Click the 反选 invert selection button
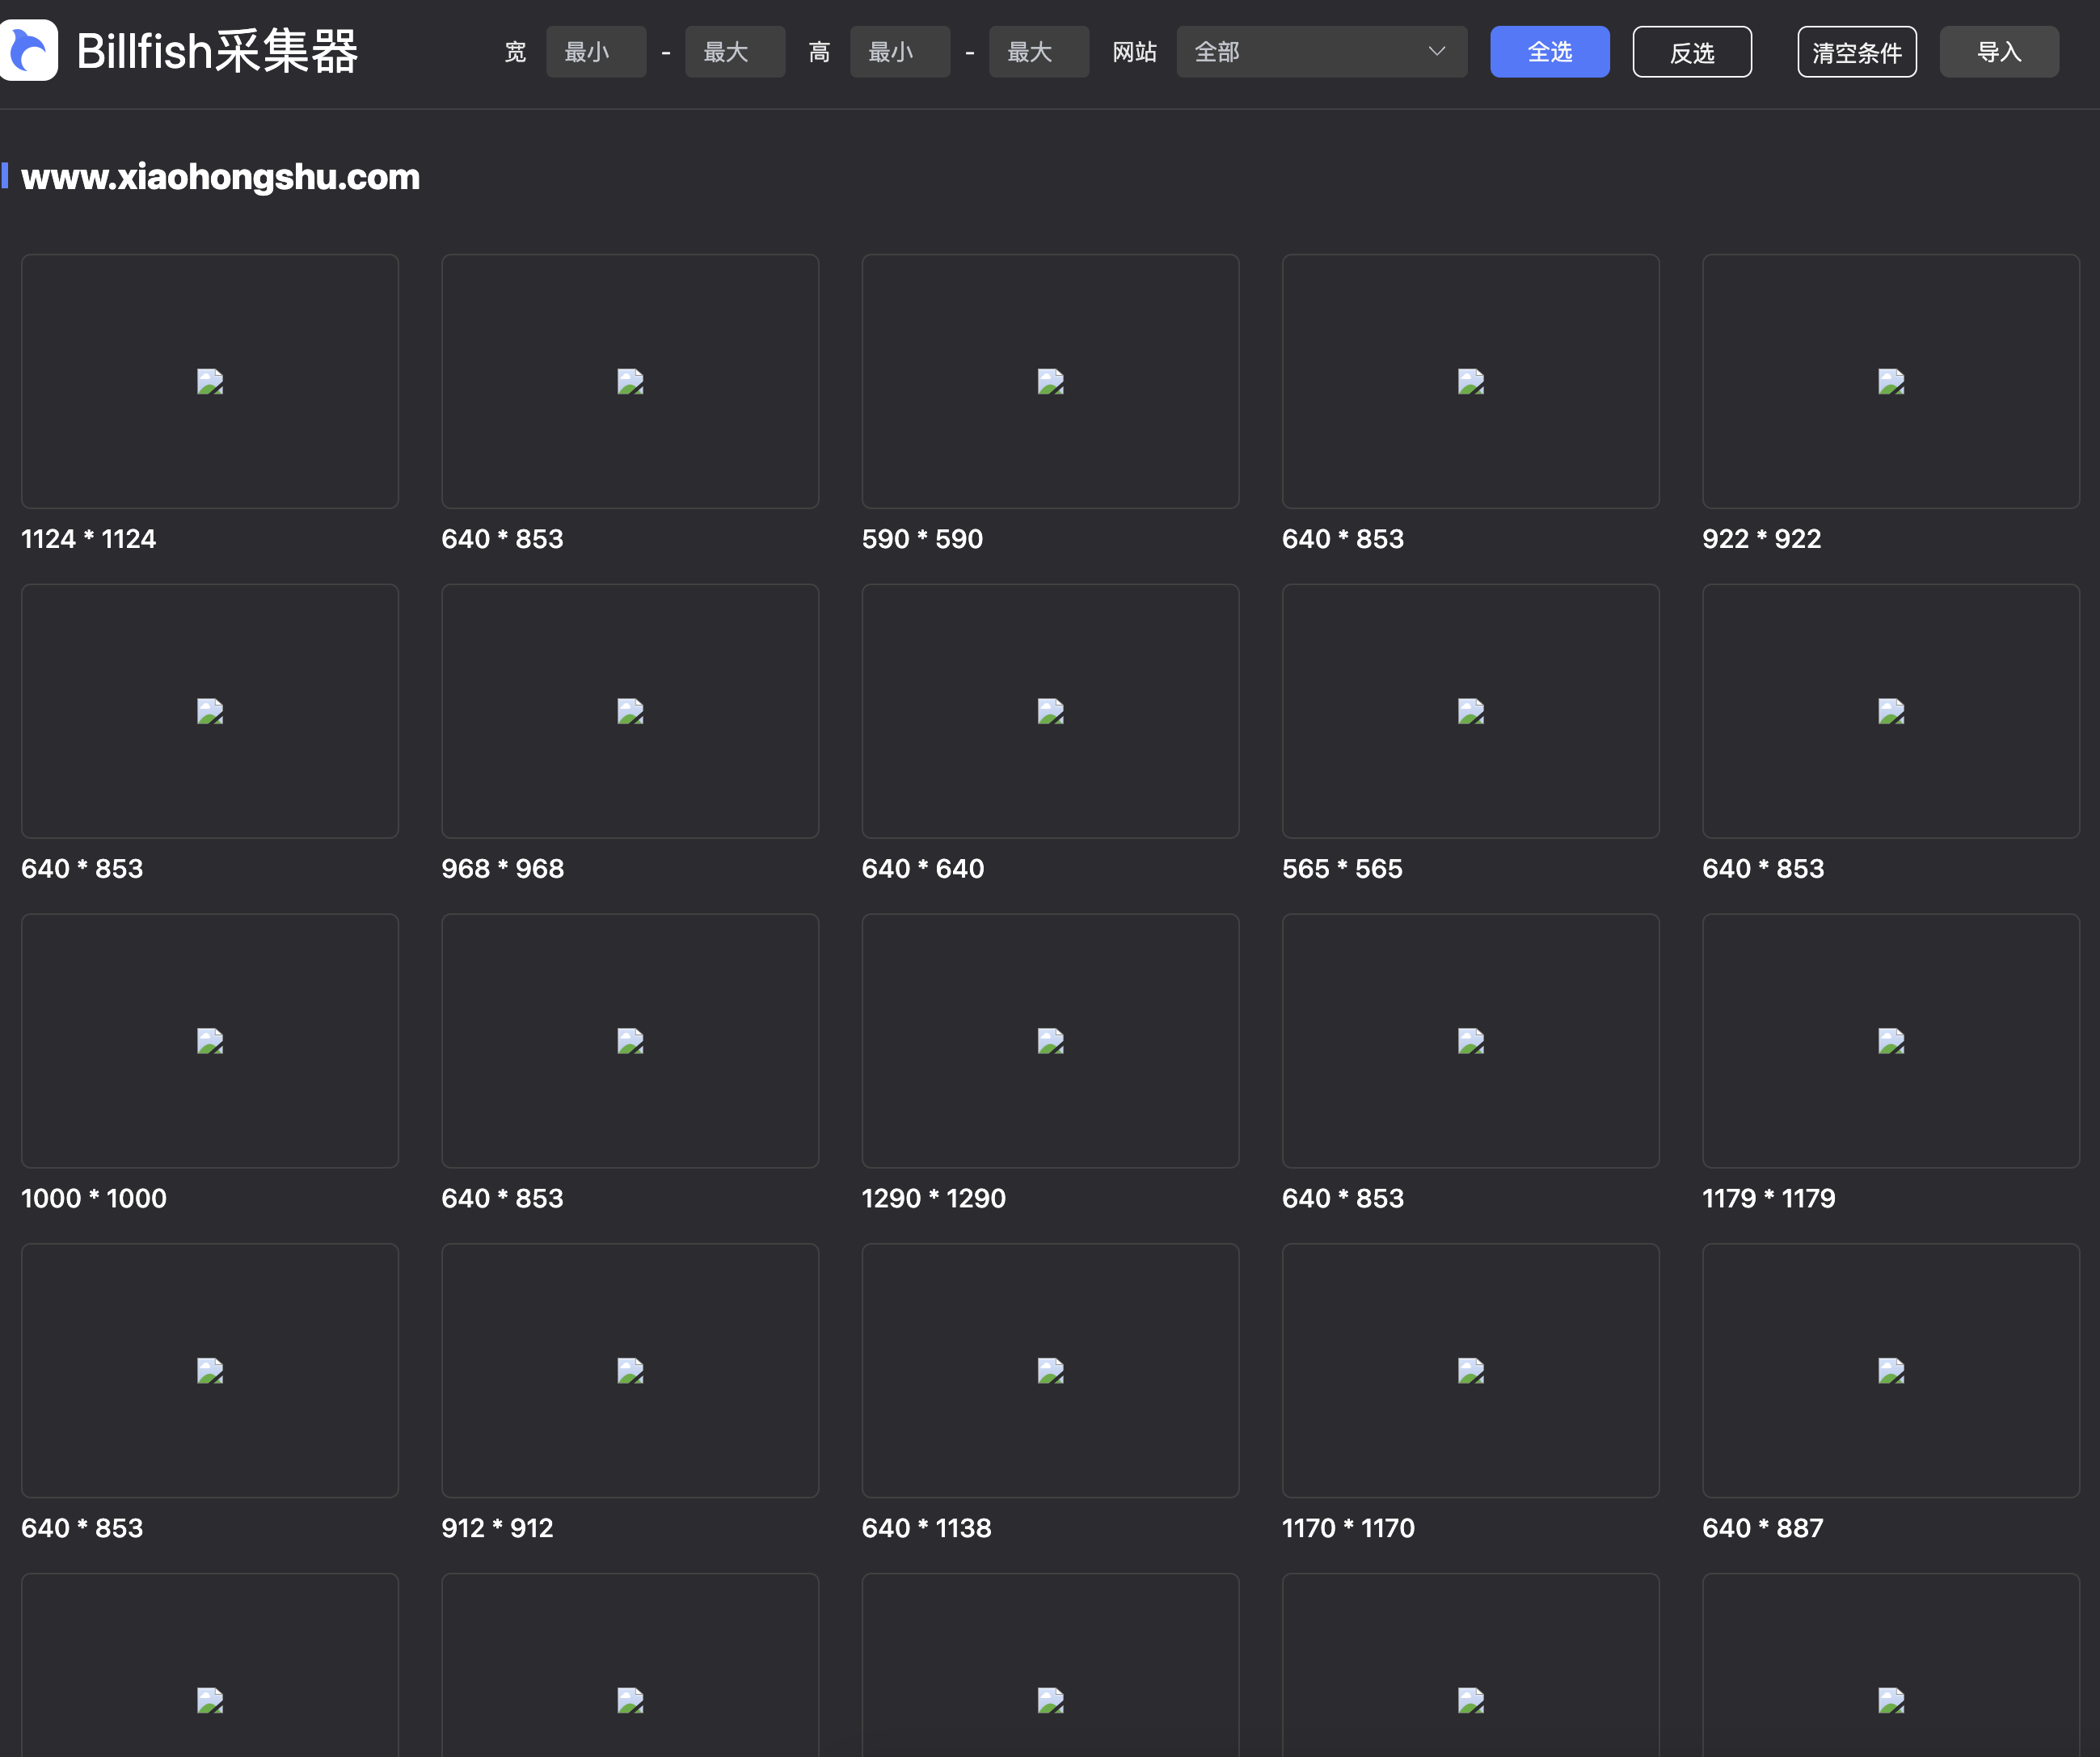The width and height of the screenshot is (2100, 1757). (x=1692, y=52)
